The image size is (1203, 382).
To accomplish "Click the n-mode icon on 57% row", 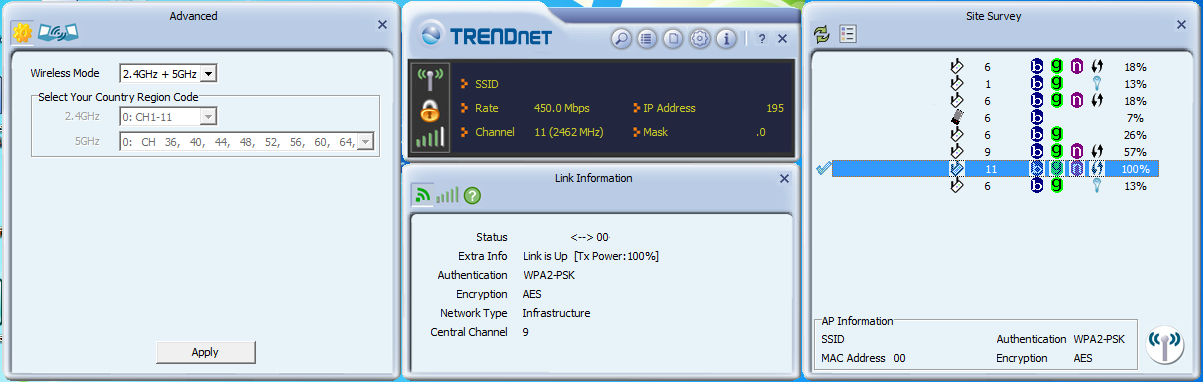I will [1076, 152].
